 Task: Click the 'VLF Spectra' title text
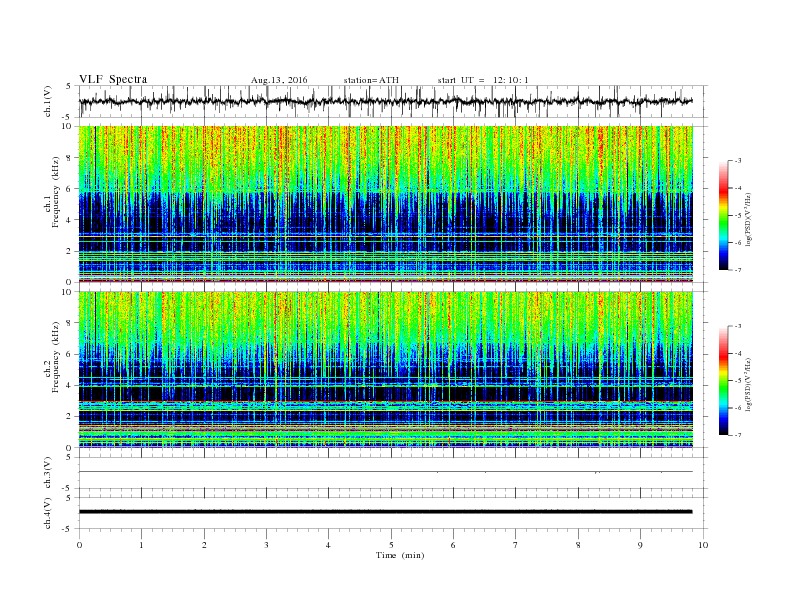(113, 79)
